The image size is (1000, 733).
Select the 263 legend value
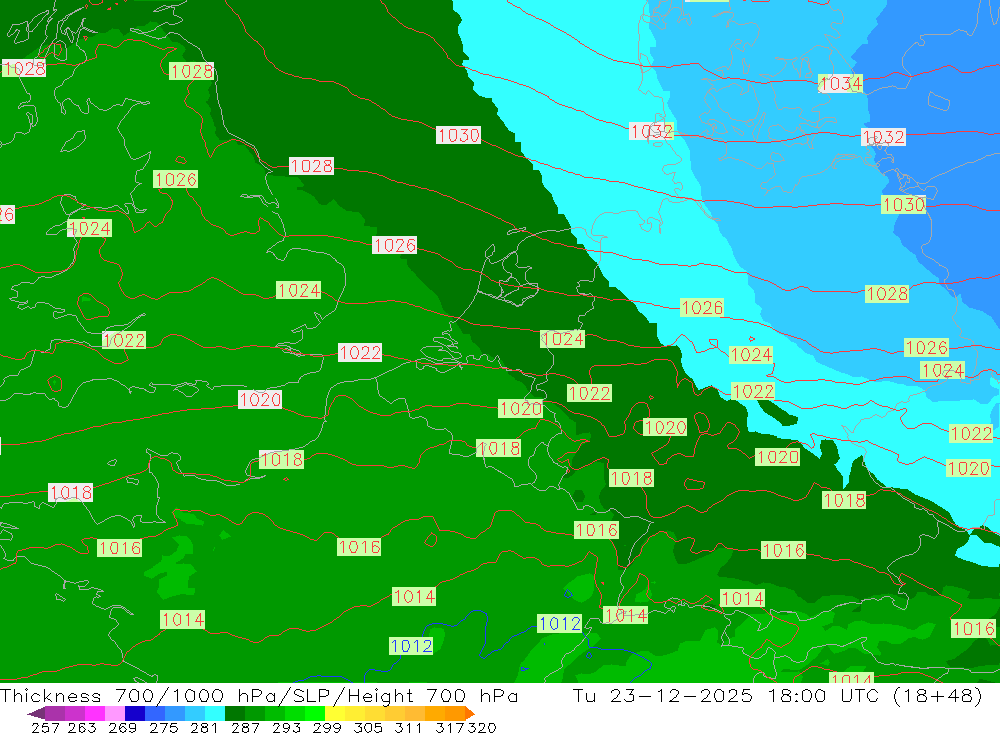[82, 727]
